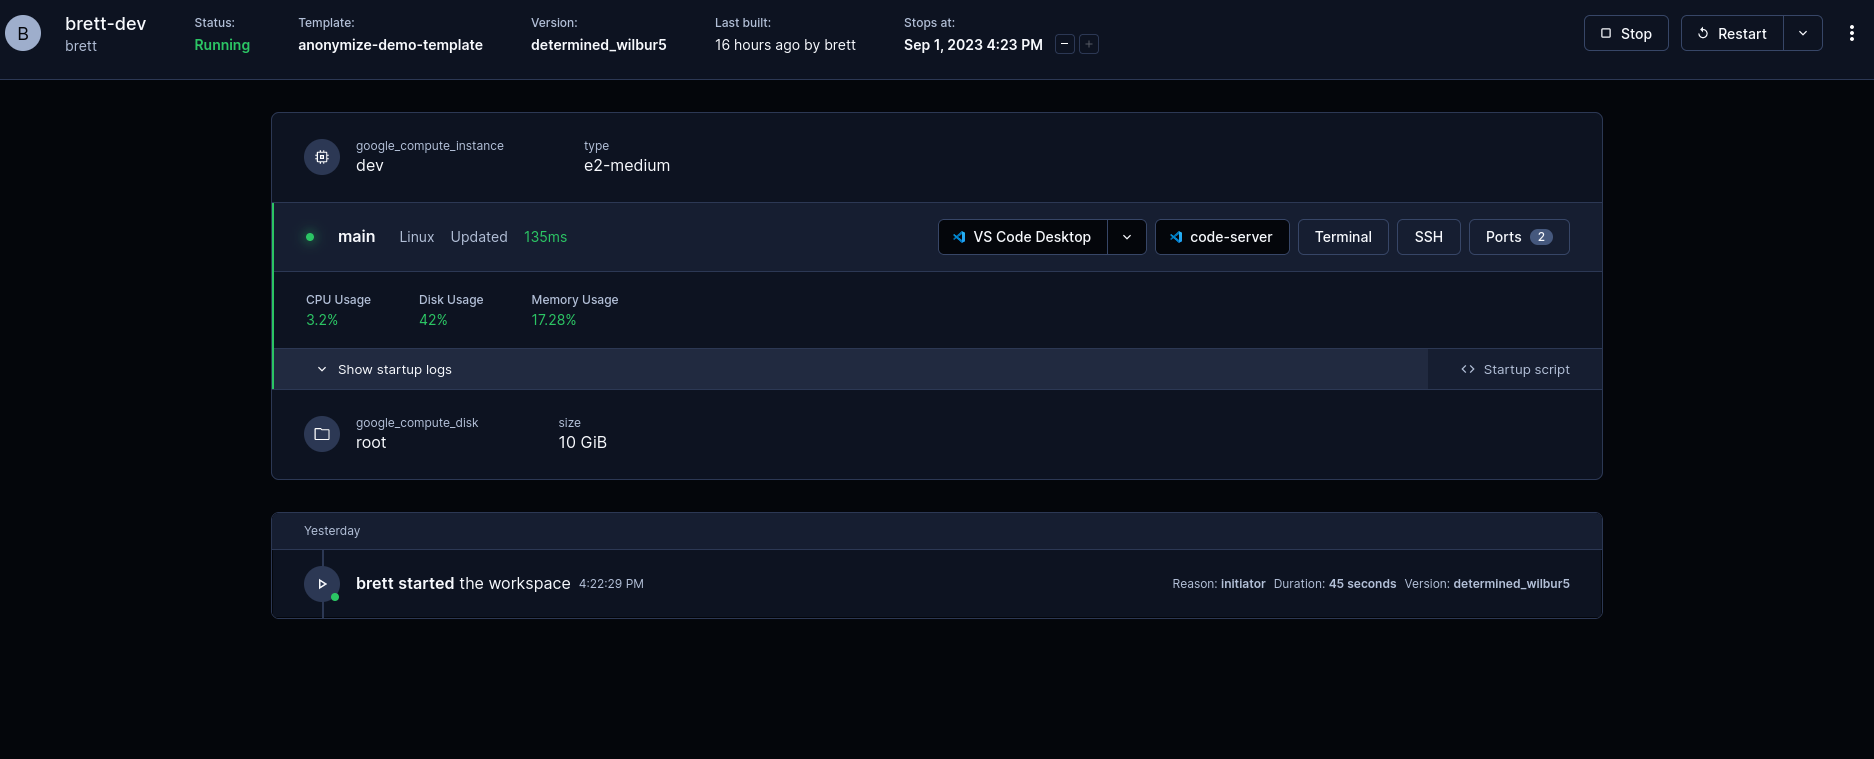This screenshot has height=759, width=1874.
Task: Click the 10 GiB size value
Action: (x=582, y=443)
